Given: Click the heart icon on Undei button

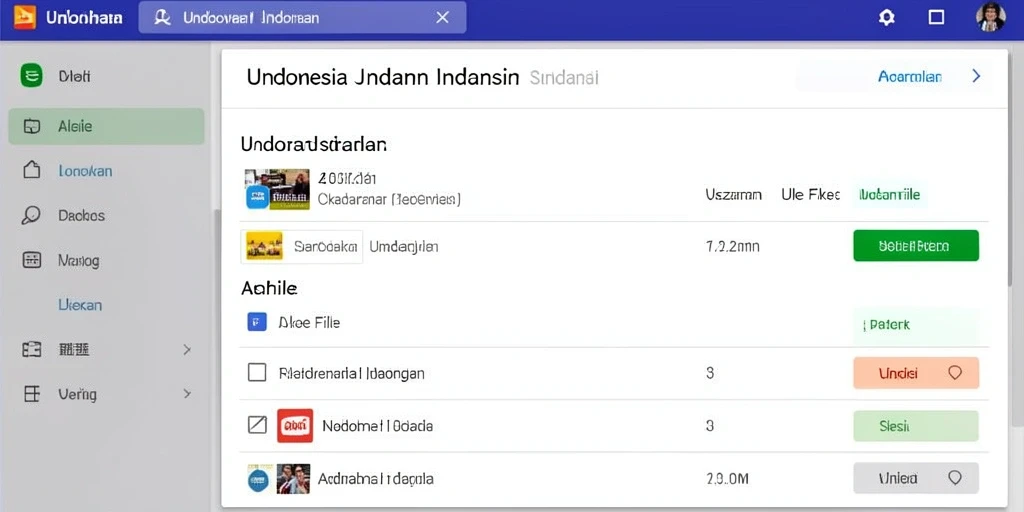Looking at the screenshot, I should click(x=955, y=373).
